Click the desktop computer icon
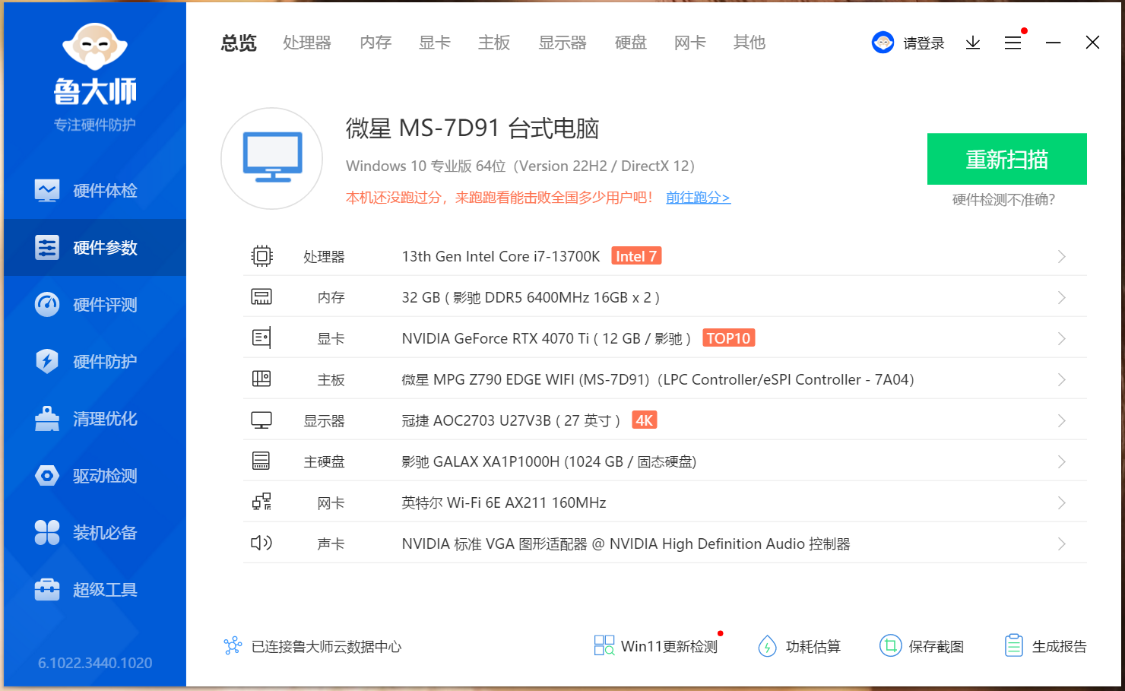Viewport: 1125px width, 691px height. [272, 158]
